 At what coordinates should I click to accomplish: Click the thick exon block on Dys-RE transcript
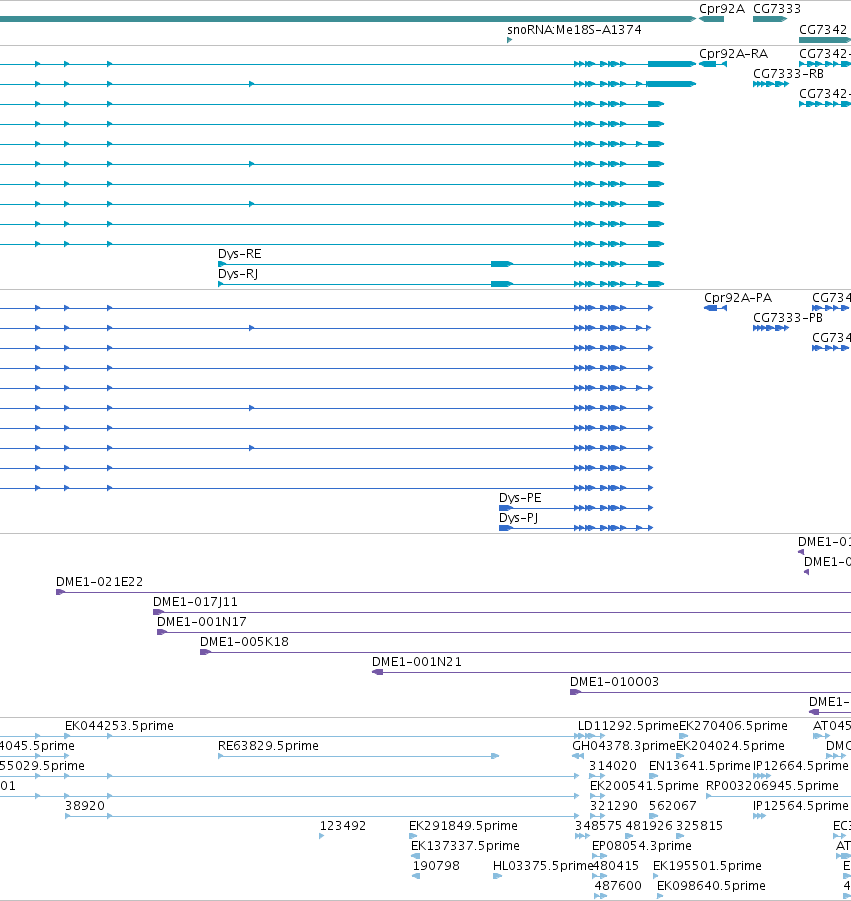[502, 264]
